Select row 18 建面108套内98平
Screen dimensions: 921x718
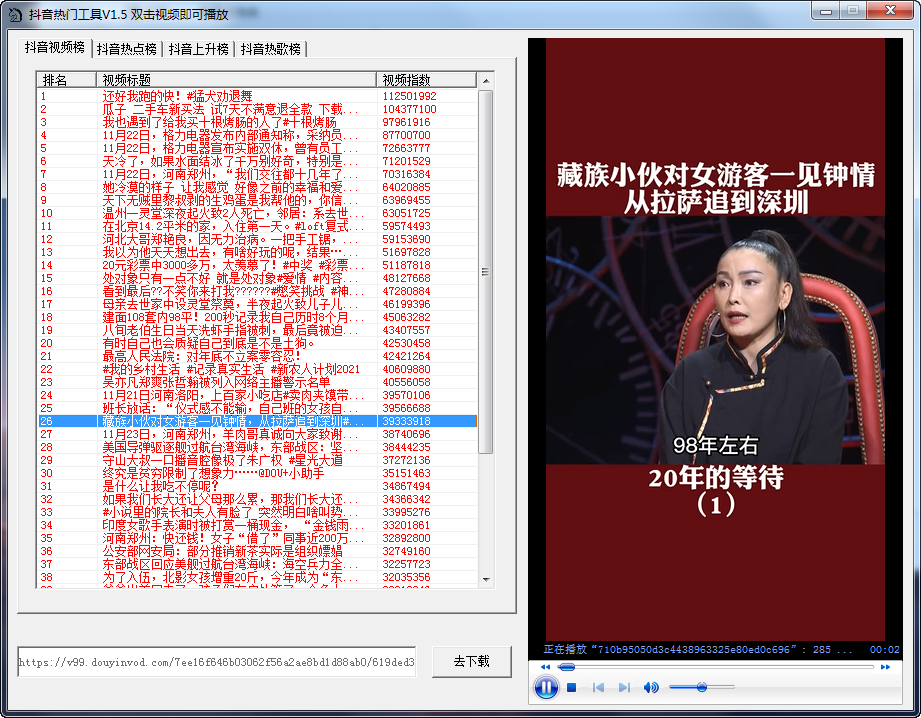257,317
